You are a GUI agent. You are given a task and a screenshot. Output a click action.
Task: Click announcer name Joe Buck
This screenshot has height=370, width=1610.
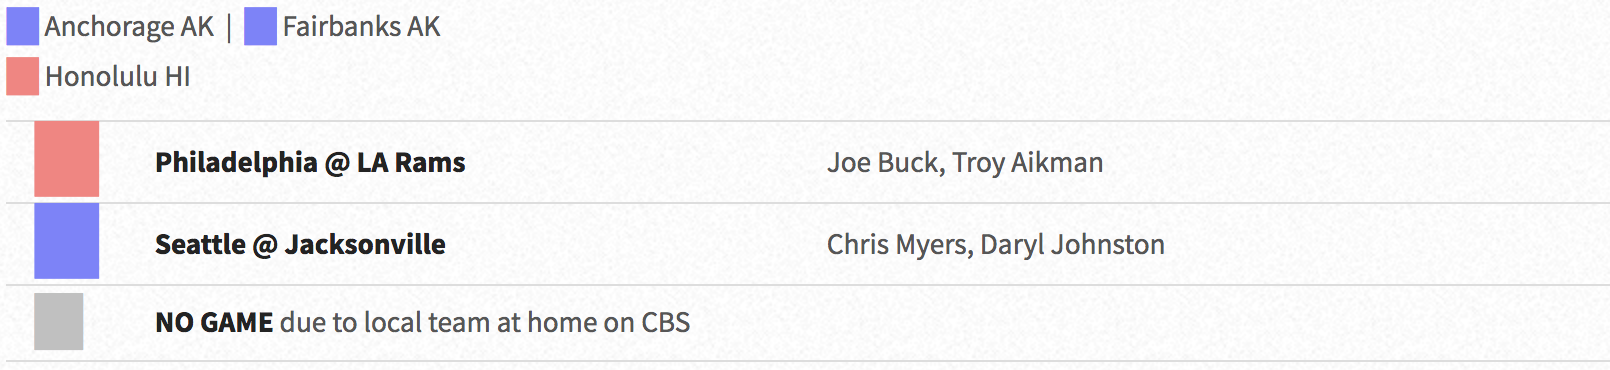tap(884, 163)
